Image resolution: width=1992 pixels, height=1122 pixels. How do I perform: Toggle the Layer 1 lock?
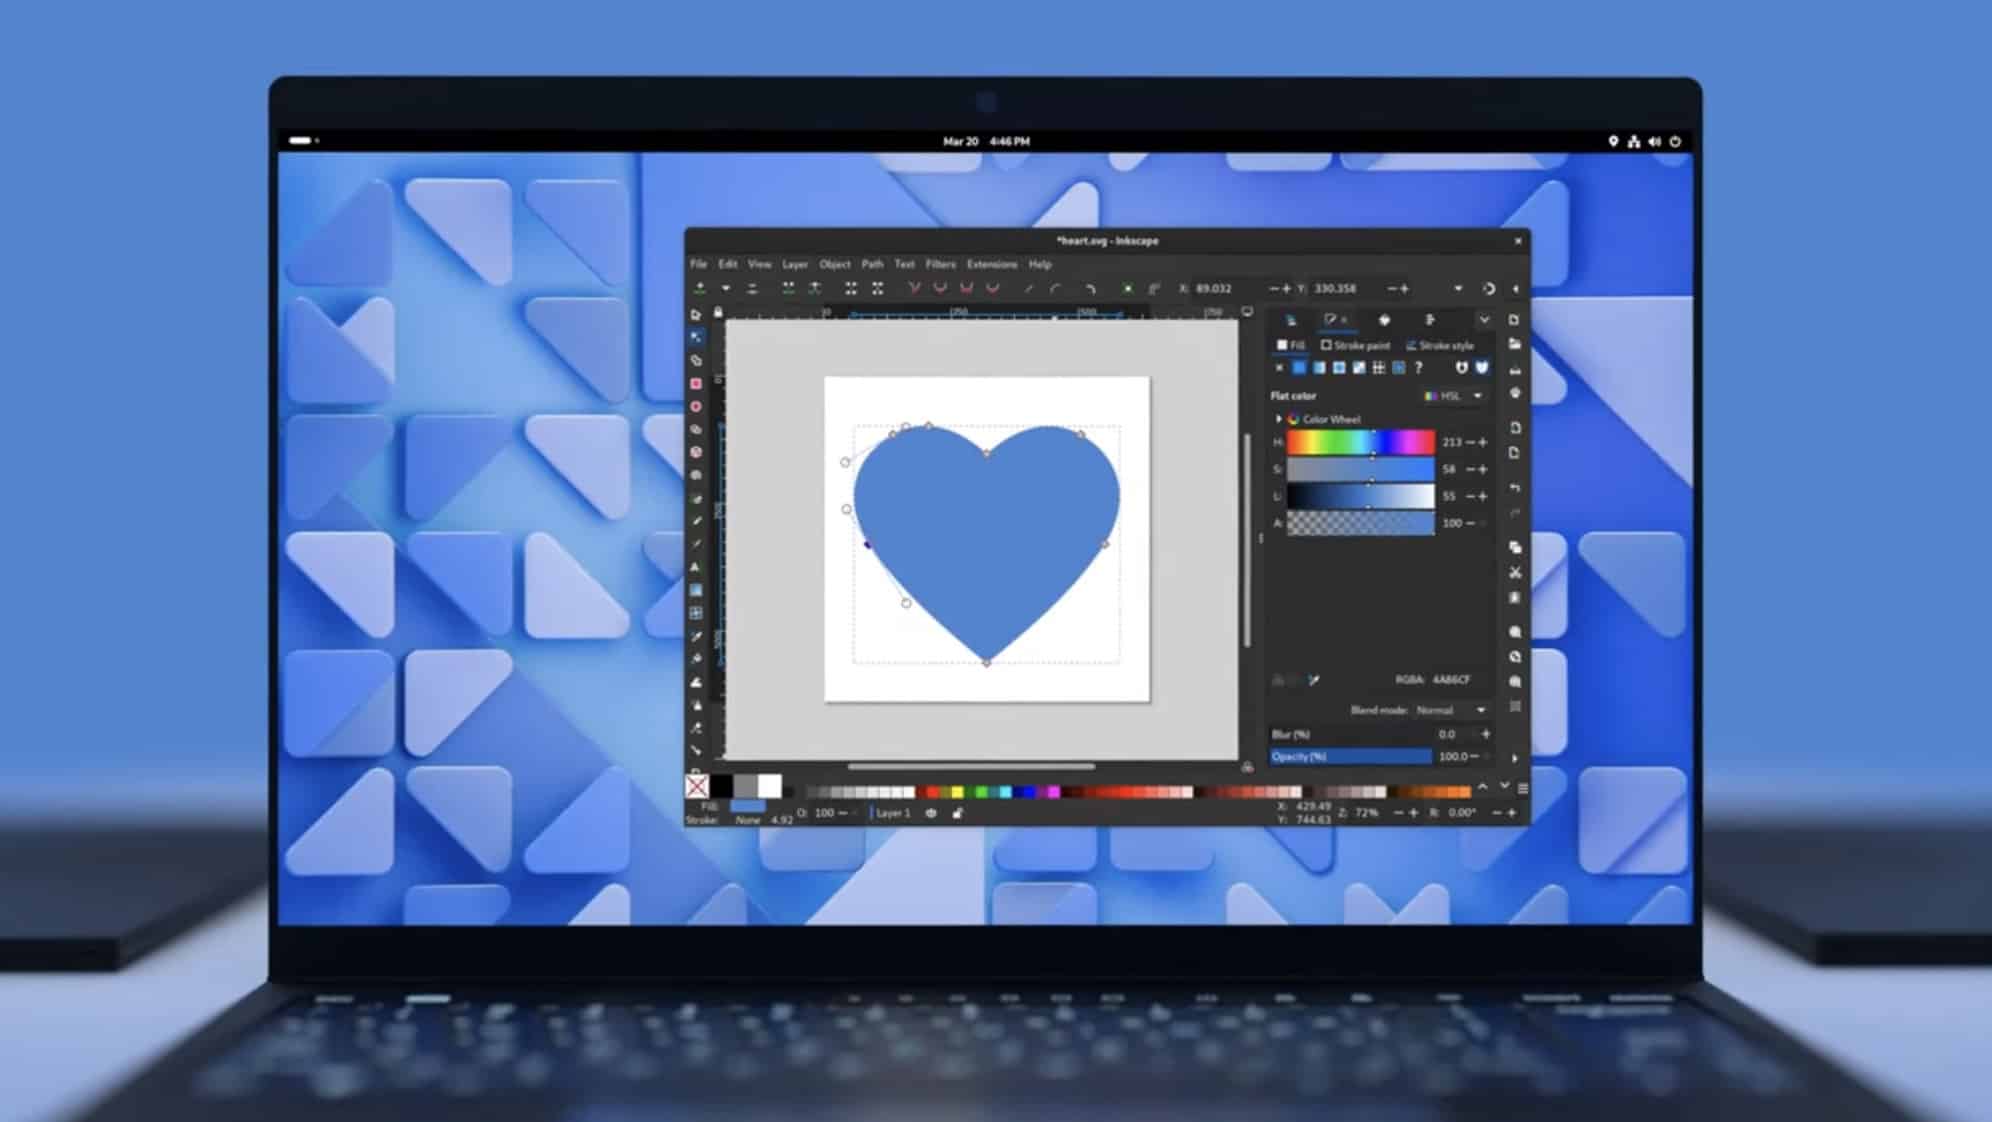click(958, 813)
